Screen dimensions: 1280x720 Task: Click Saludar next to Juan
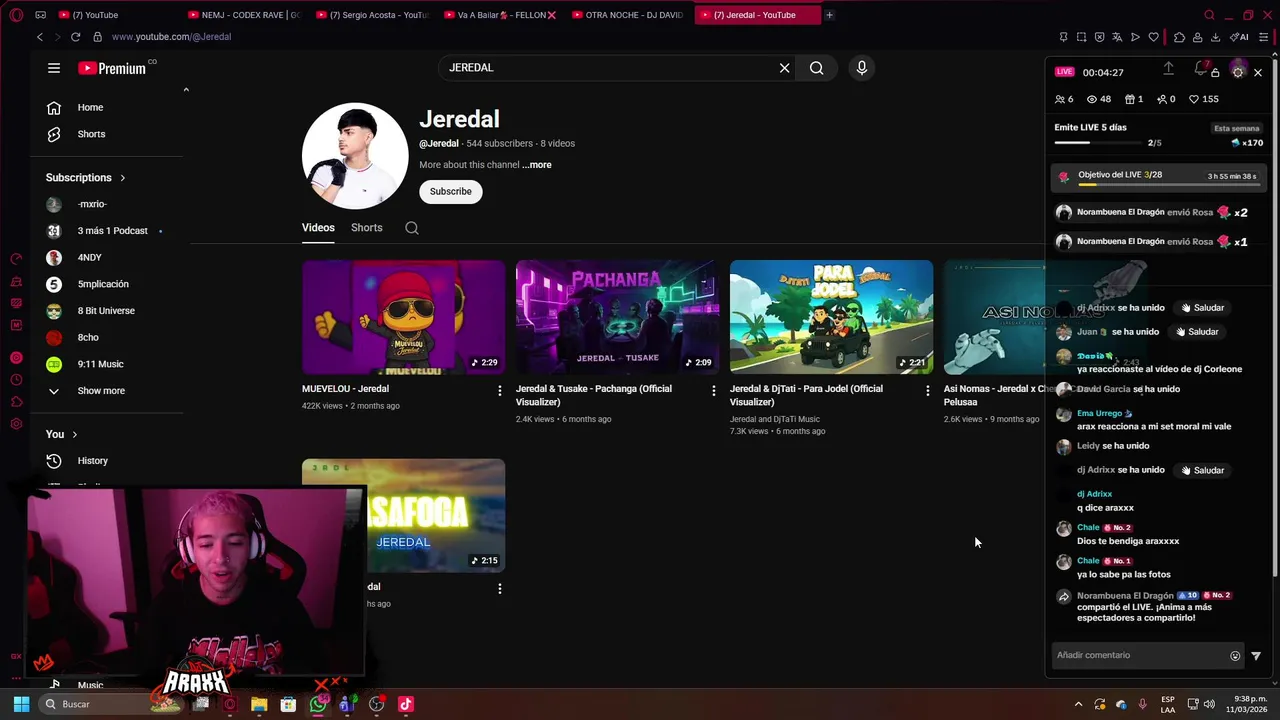tap(1197, 332)
